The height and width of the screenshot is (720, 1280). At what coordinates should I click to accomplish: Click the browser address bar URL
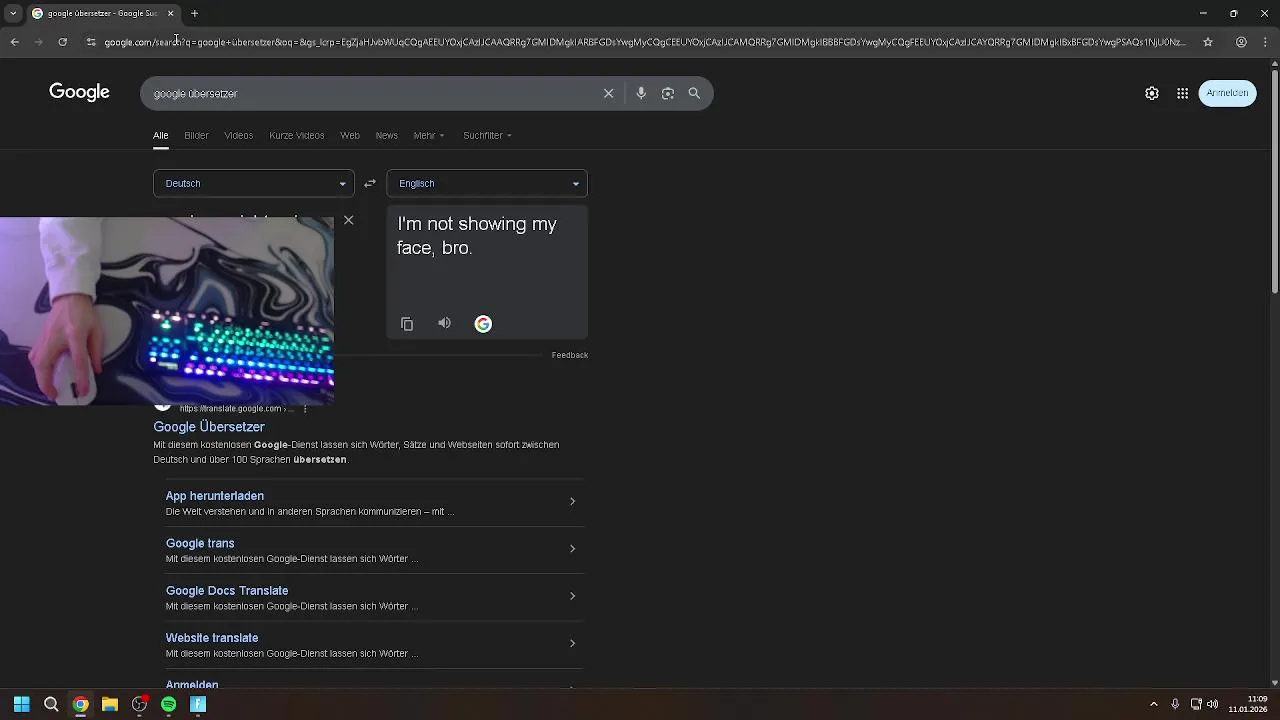(645, 42)
